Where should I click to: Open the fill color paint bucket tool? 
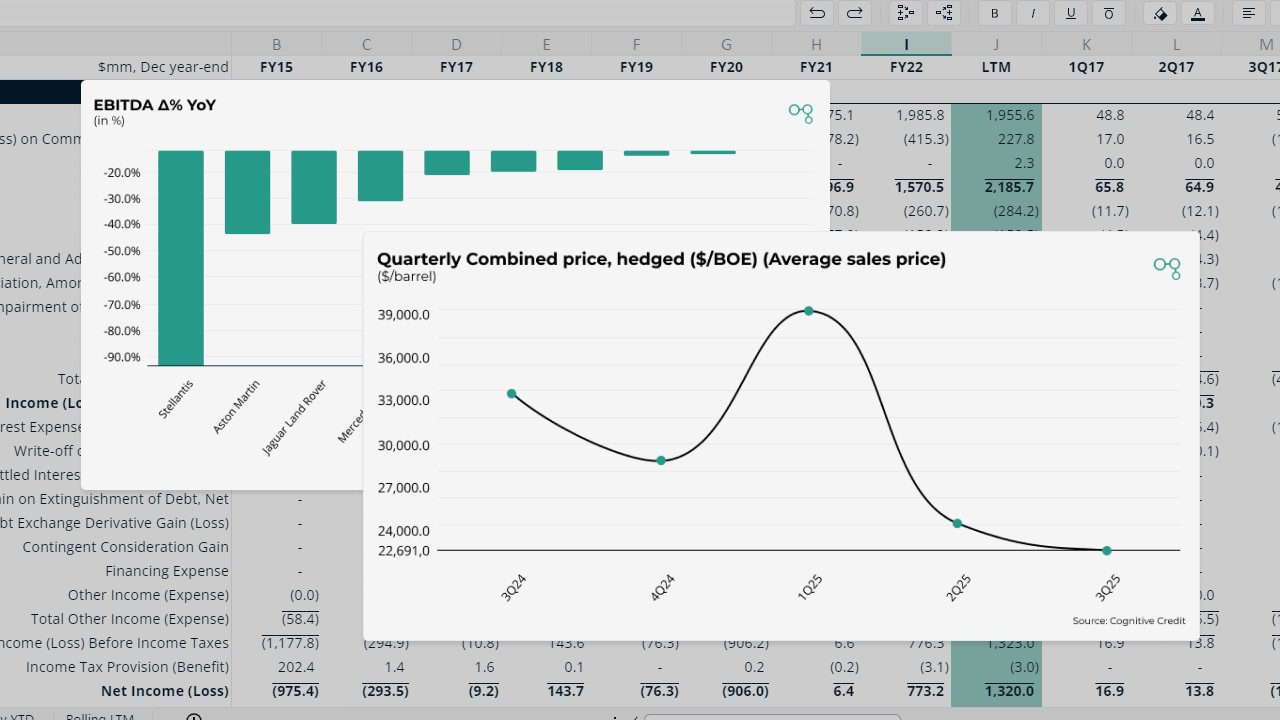tap(1162, 13)
